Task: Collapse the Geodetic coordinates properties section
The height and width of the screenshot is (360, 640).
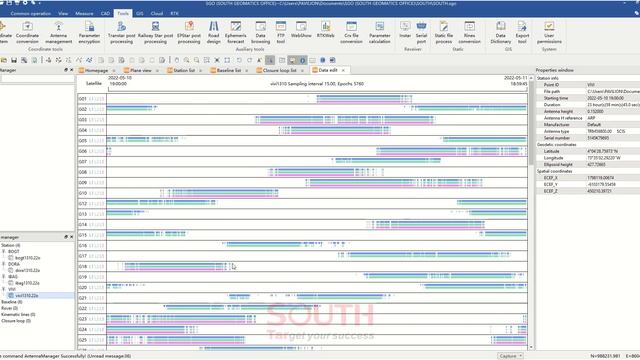Action: (556, 144)
